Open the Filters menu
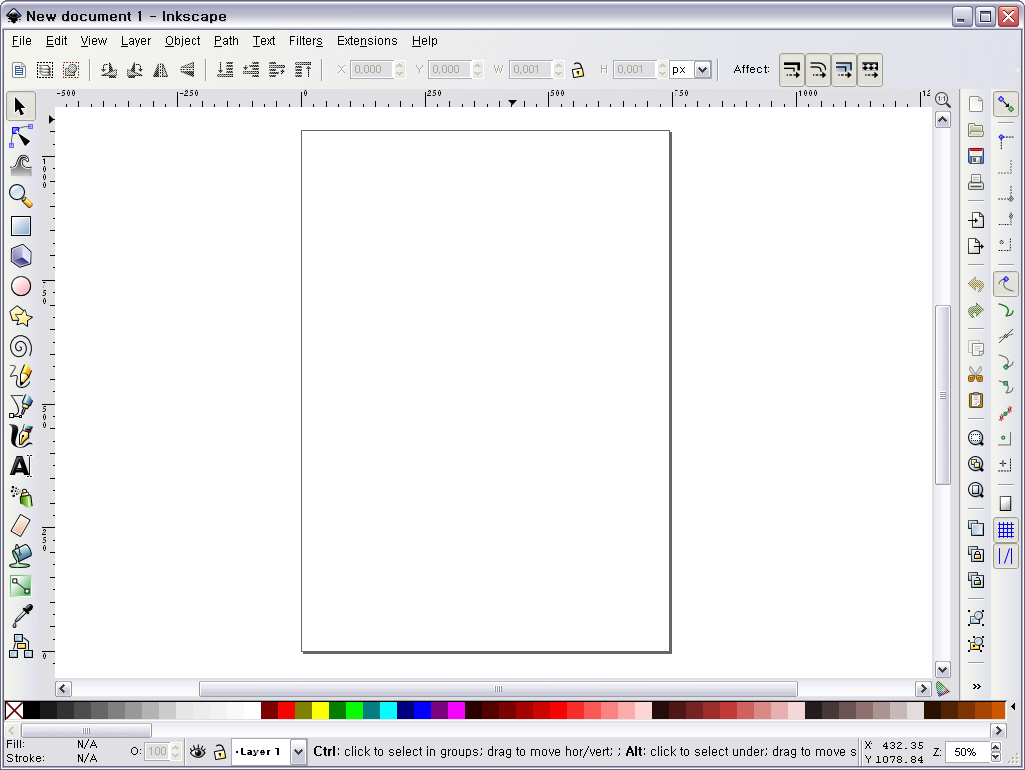 point(306,41)
